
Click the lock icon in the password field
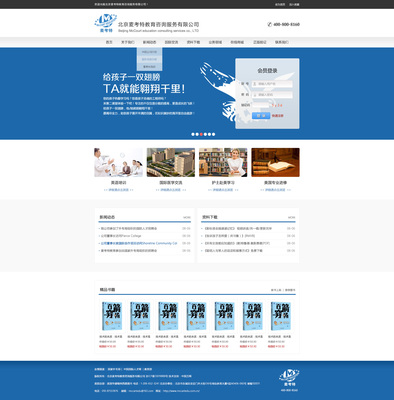pos(255,95)
